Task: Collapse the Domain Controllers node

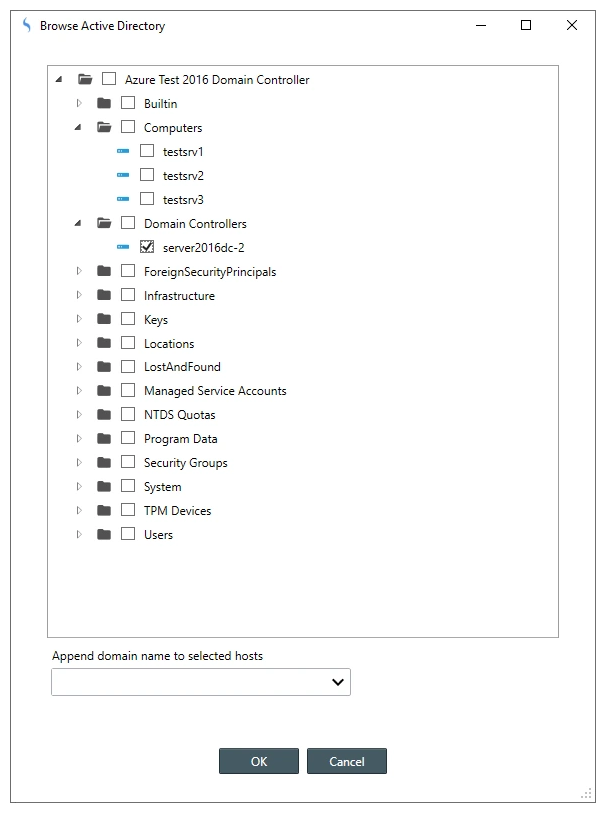Action: 79,224
